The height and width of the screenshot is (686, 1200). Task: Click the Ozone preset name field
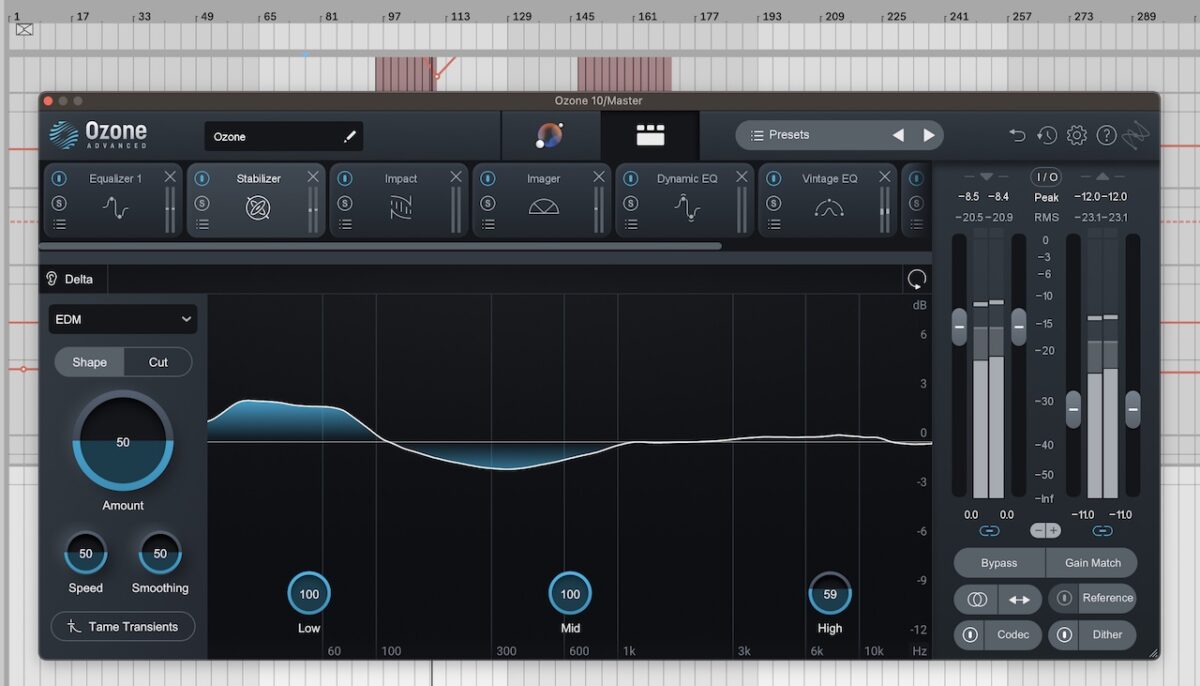(284, 137)
